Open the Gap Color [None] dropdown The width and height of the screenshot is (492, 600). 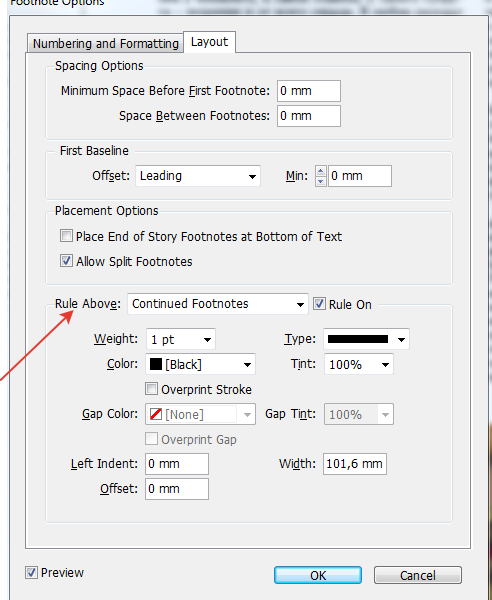point(200,414)
